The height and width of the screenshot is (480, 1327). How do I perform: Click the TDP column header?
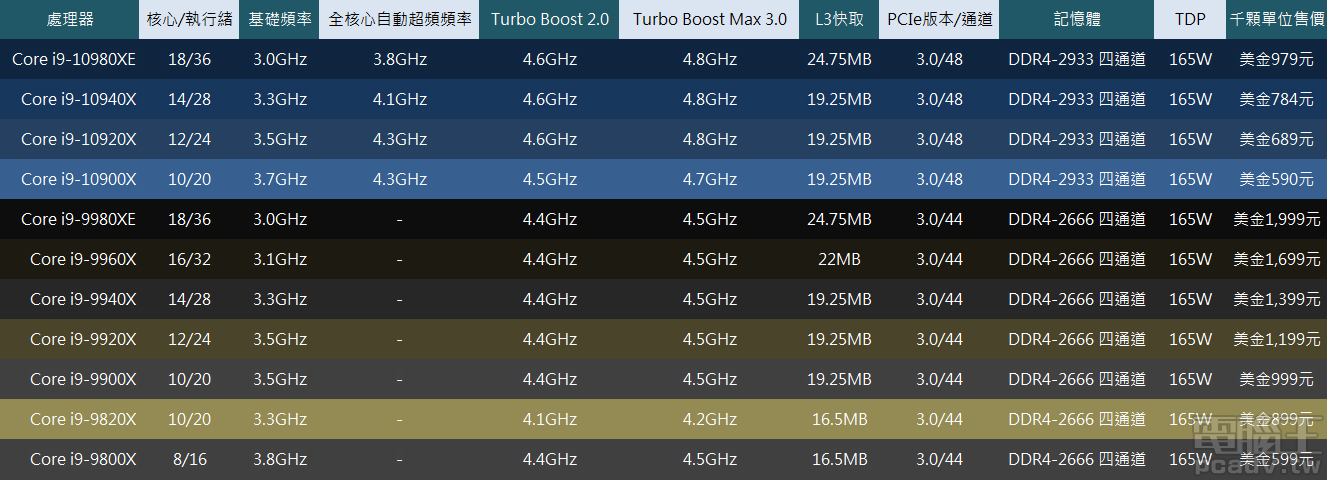(x=1190, y=19)
